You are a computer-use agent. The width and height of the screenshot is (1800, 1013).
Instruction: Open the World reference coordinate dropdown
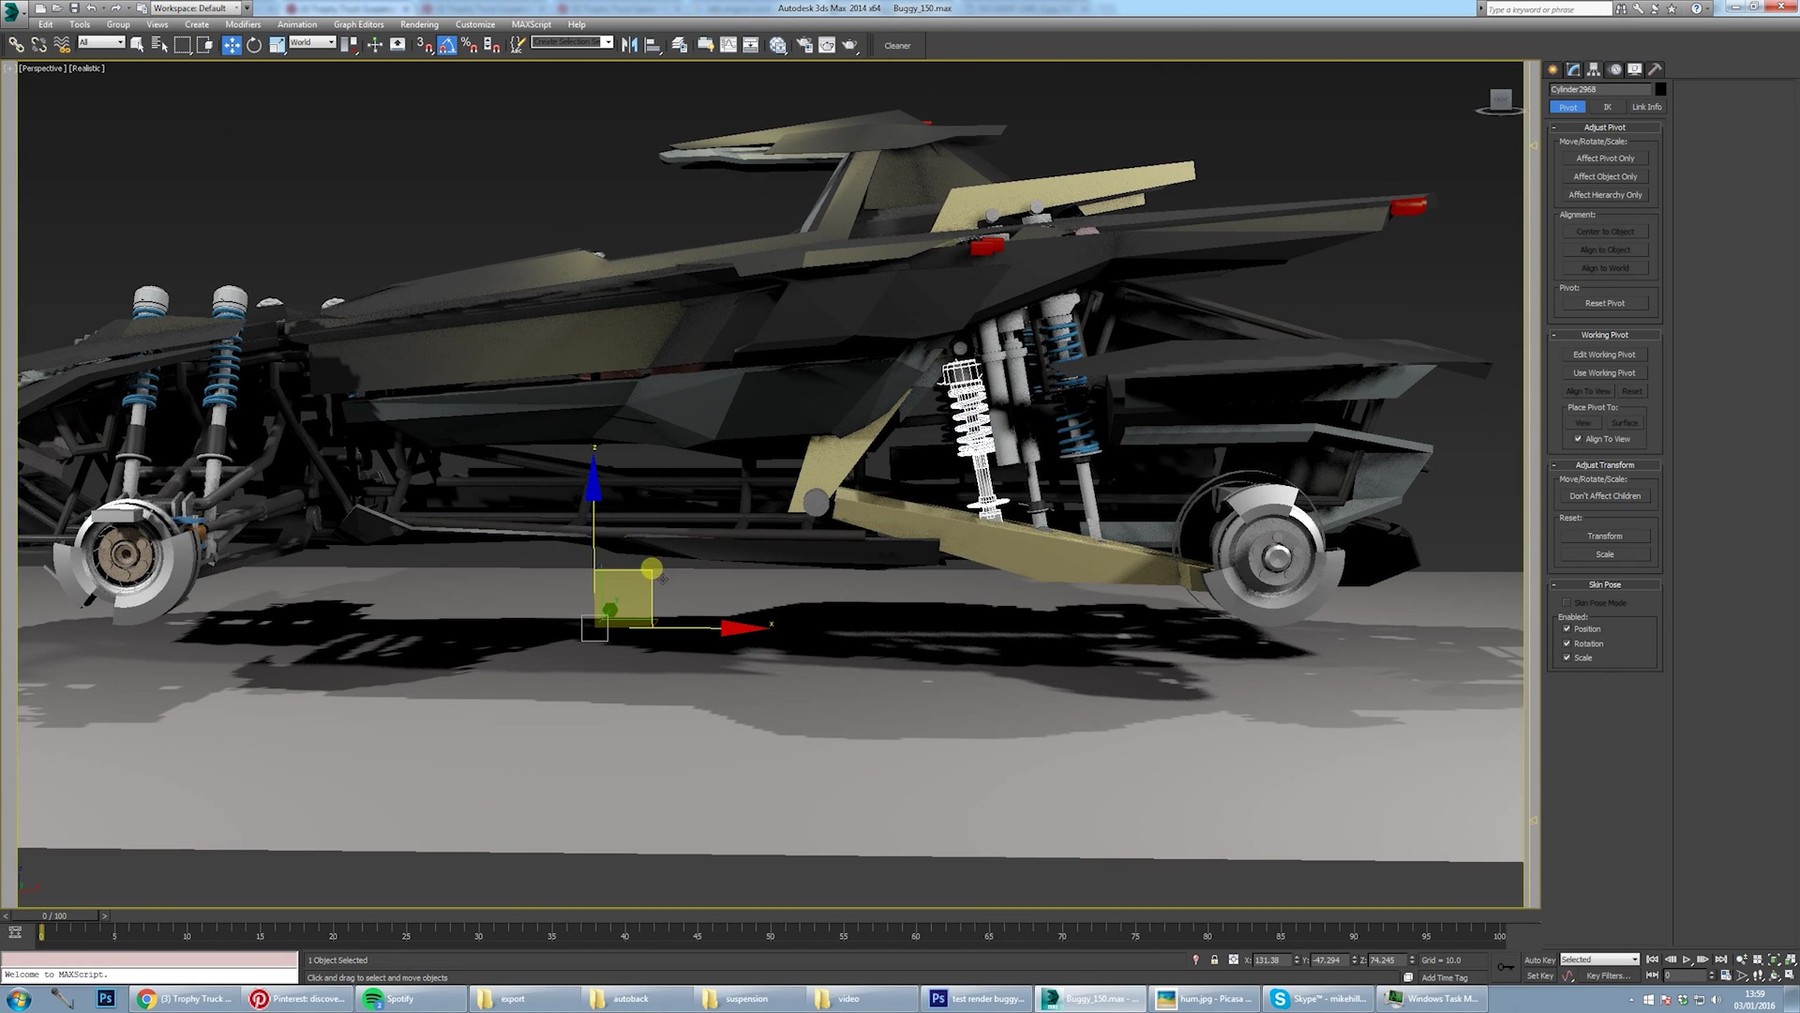[x=331, y=43]
